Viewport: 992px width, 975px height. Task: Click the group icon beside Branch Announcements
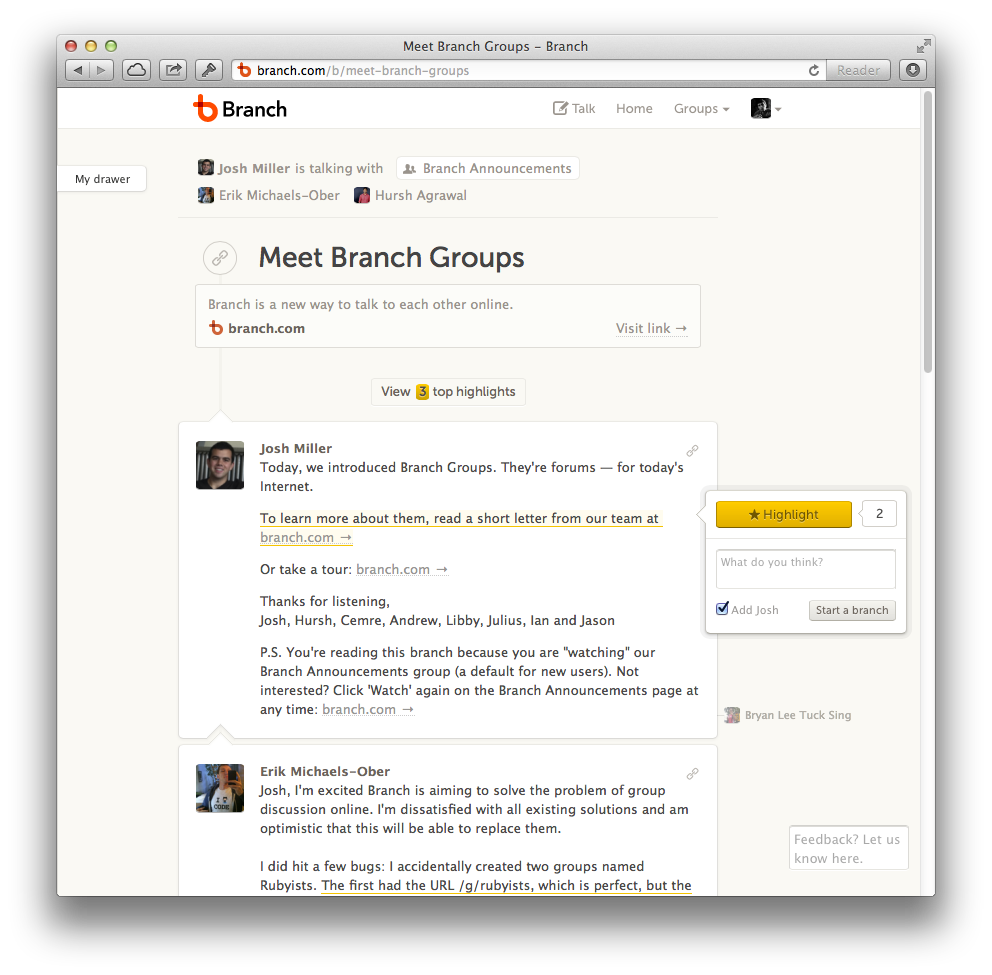pos(410,169)
